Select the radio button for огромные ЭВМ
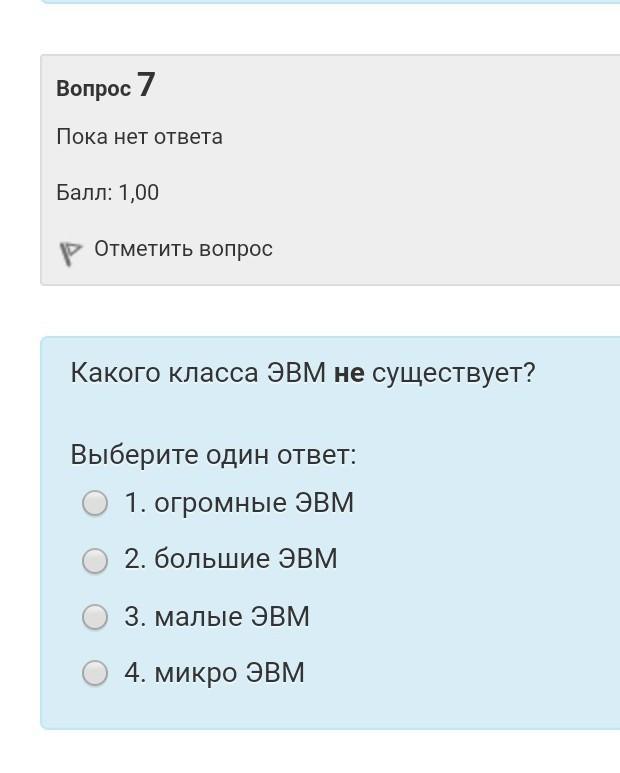The image size is (620, 773). pos(95,503)
